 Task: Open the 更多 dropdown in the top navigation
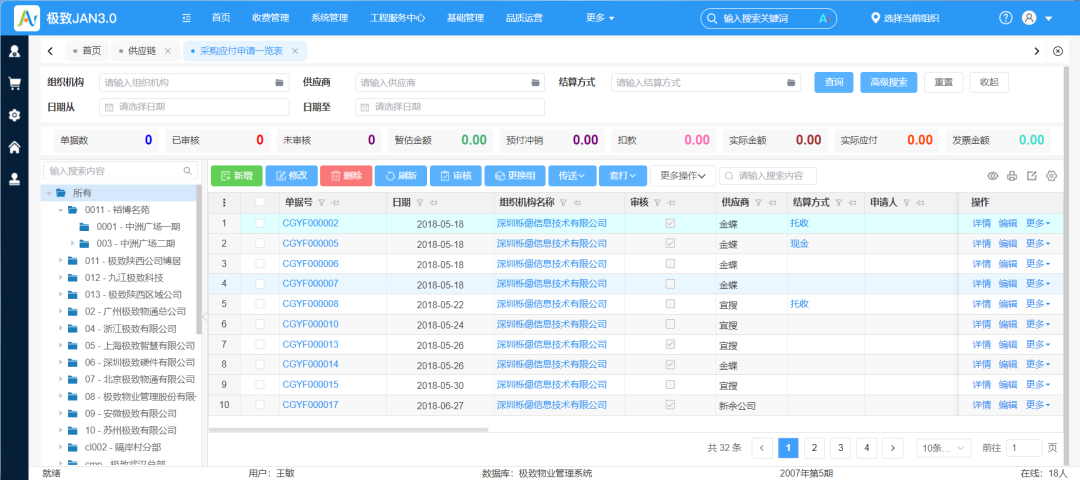click(600, 19)
